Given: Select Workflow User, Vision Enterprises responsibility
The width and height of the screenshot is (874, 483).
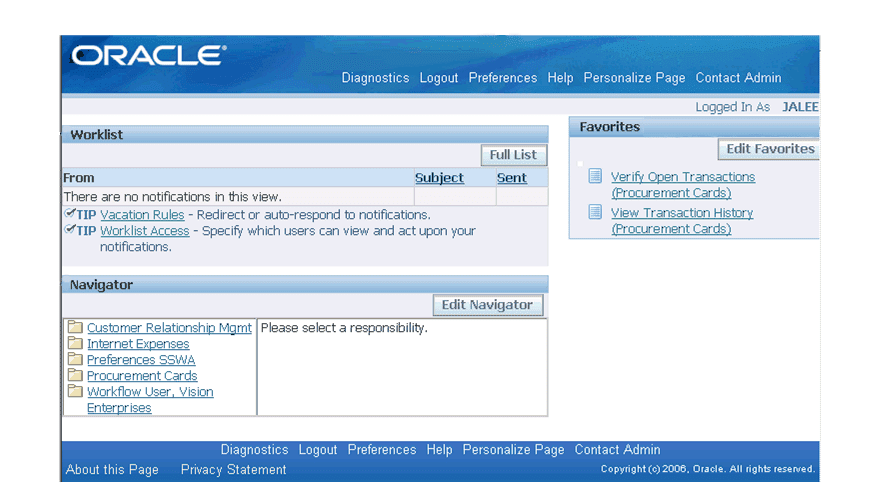Looking at the screenshot, I should [x=150, y=400].
